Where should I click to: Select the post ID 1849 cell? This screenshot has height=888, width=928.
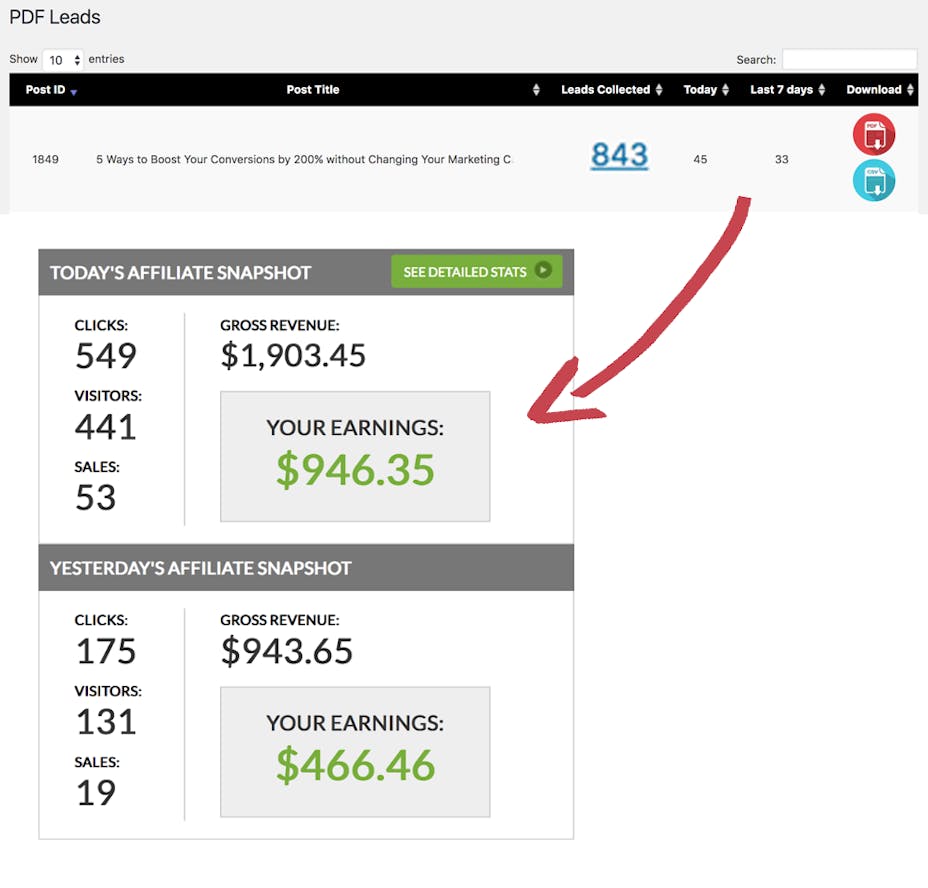pyautogui.click(x=45, y=159)
